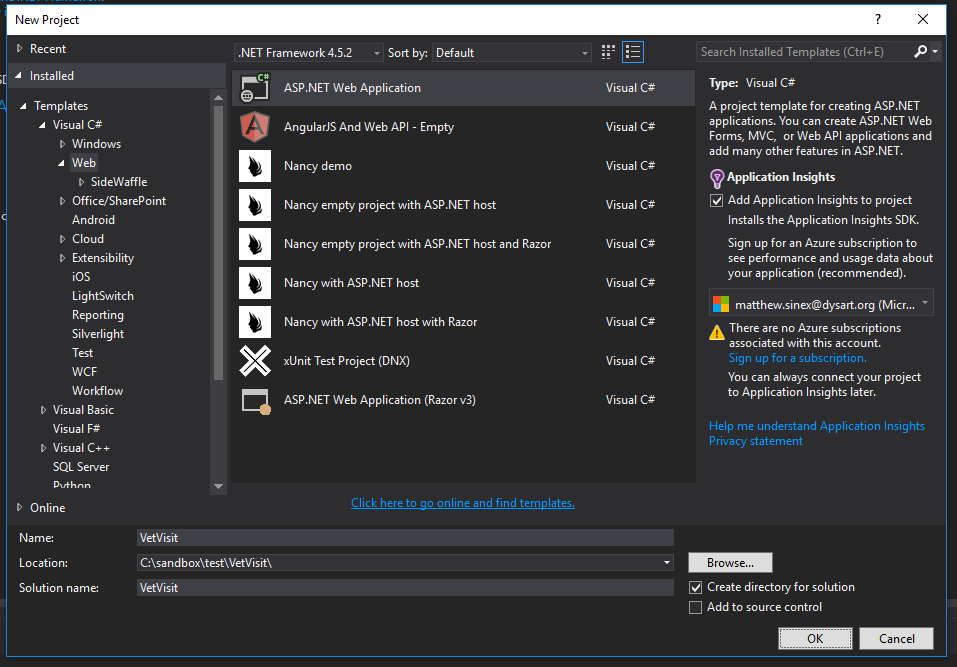Image resolution: width=957 pixels, height=667 pixels.
Task: Click the ASP.NET Web Application template icon
Action: (255, 88)
